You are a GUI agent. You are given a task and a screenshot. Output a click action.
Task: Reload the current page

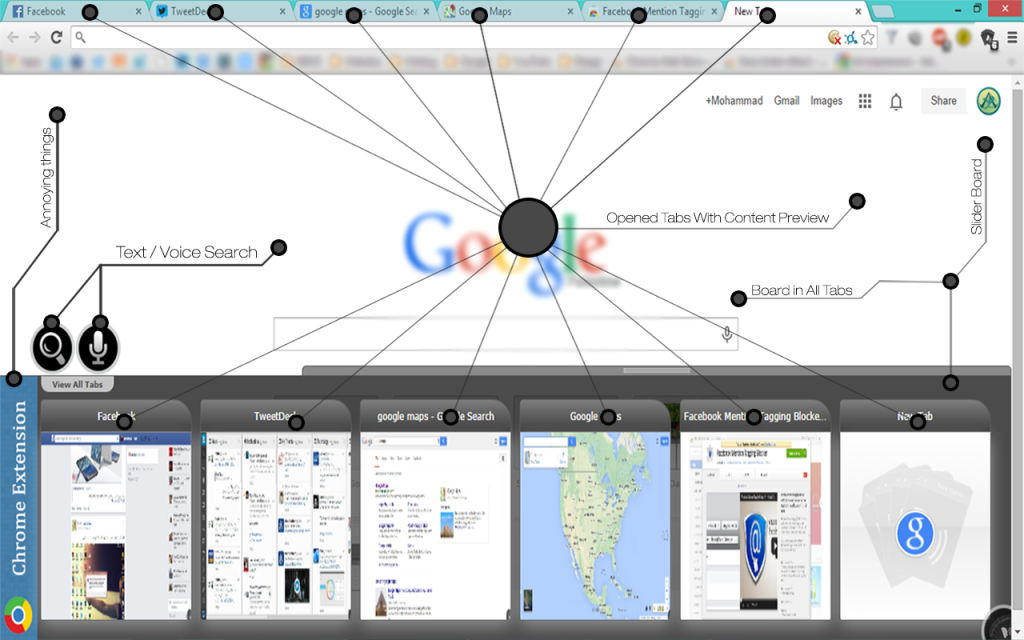[x=57, y=37]
